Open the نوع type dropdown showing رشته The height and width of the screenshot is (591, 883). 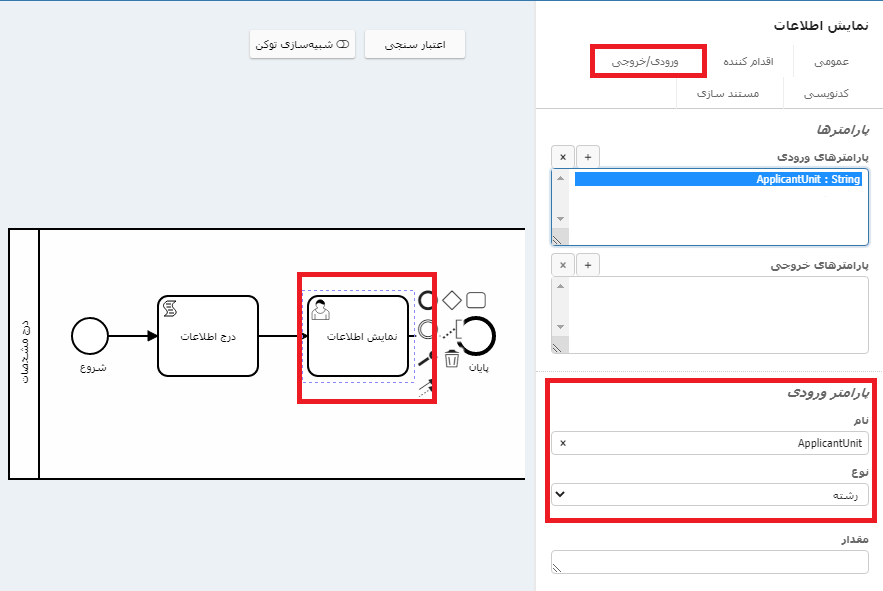(x=709, y=495)
